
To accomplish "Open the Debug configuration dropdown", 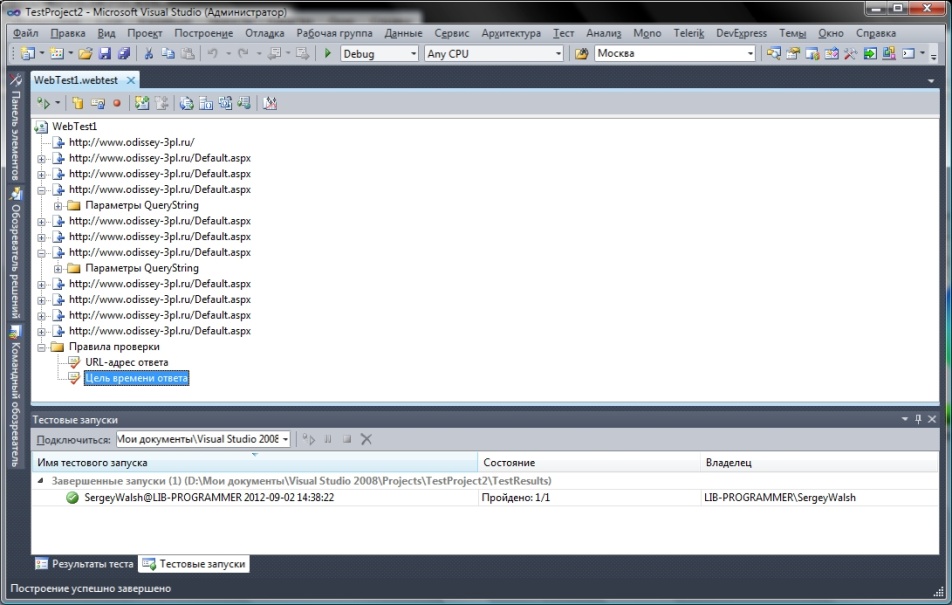I will pyautogui.click(x=413, y=53).
